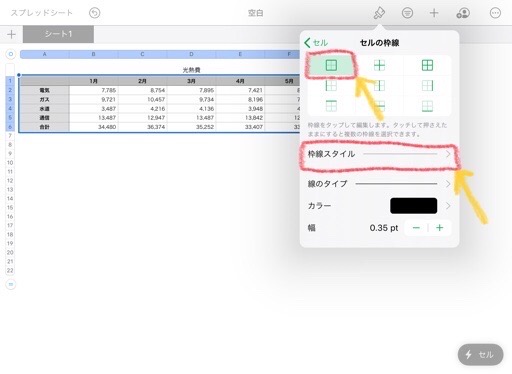Select the 2月 header cell
Screen dimensions: 512x374
(x=143, y=81)
